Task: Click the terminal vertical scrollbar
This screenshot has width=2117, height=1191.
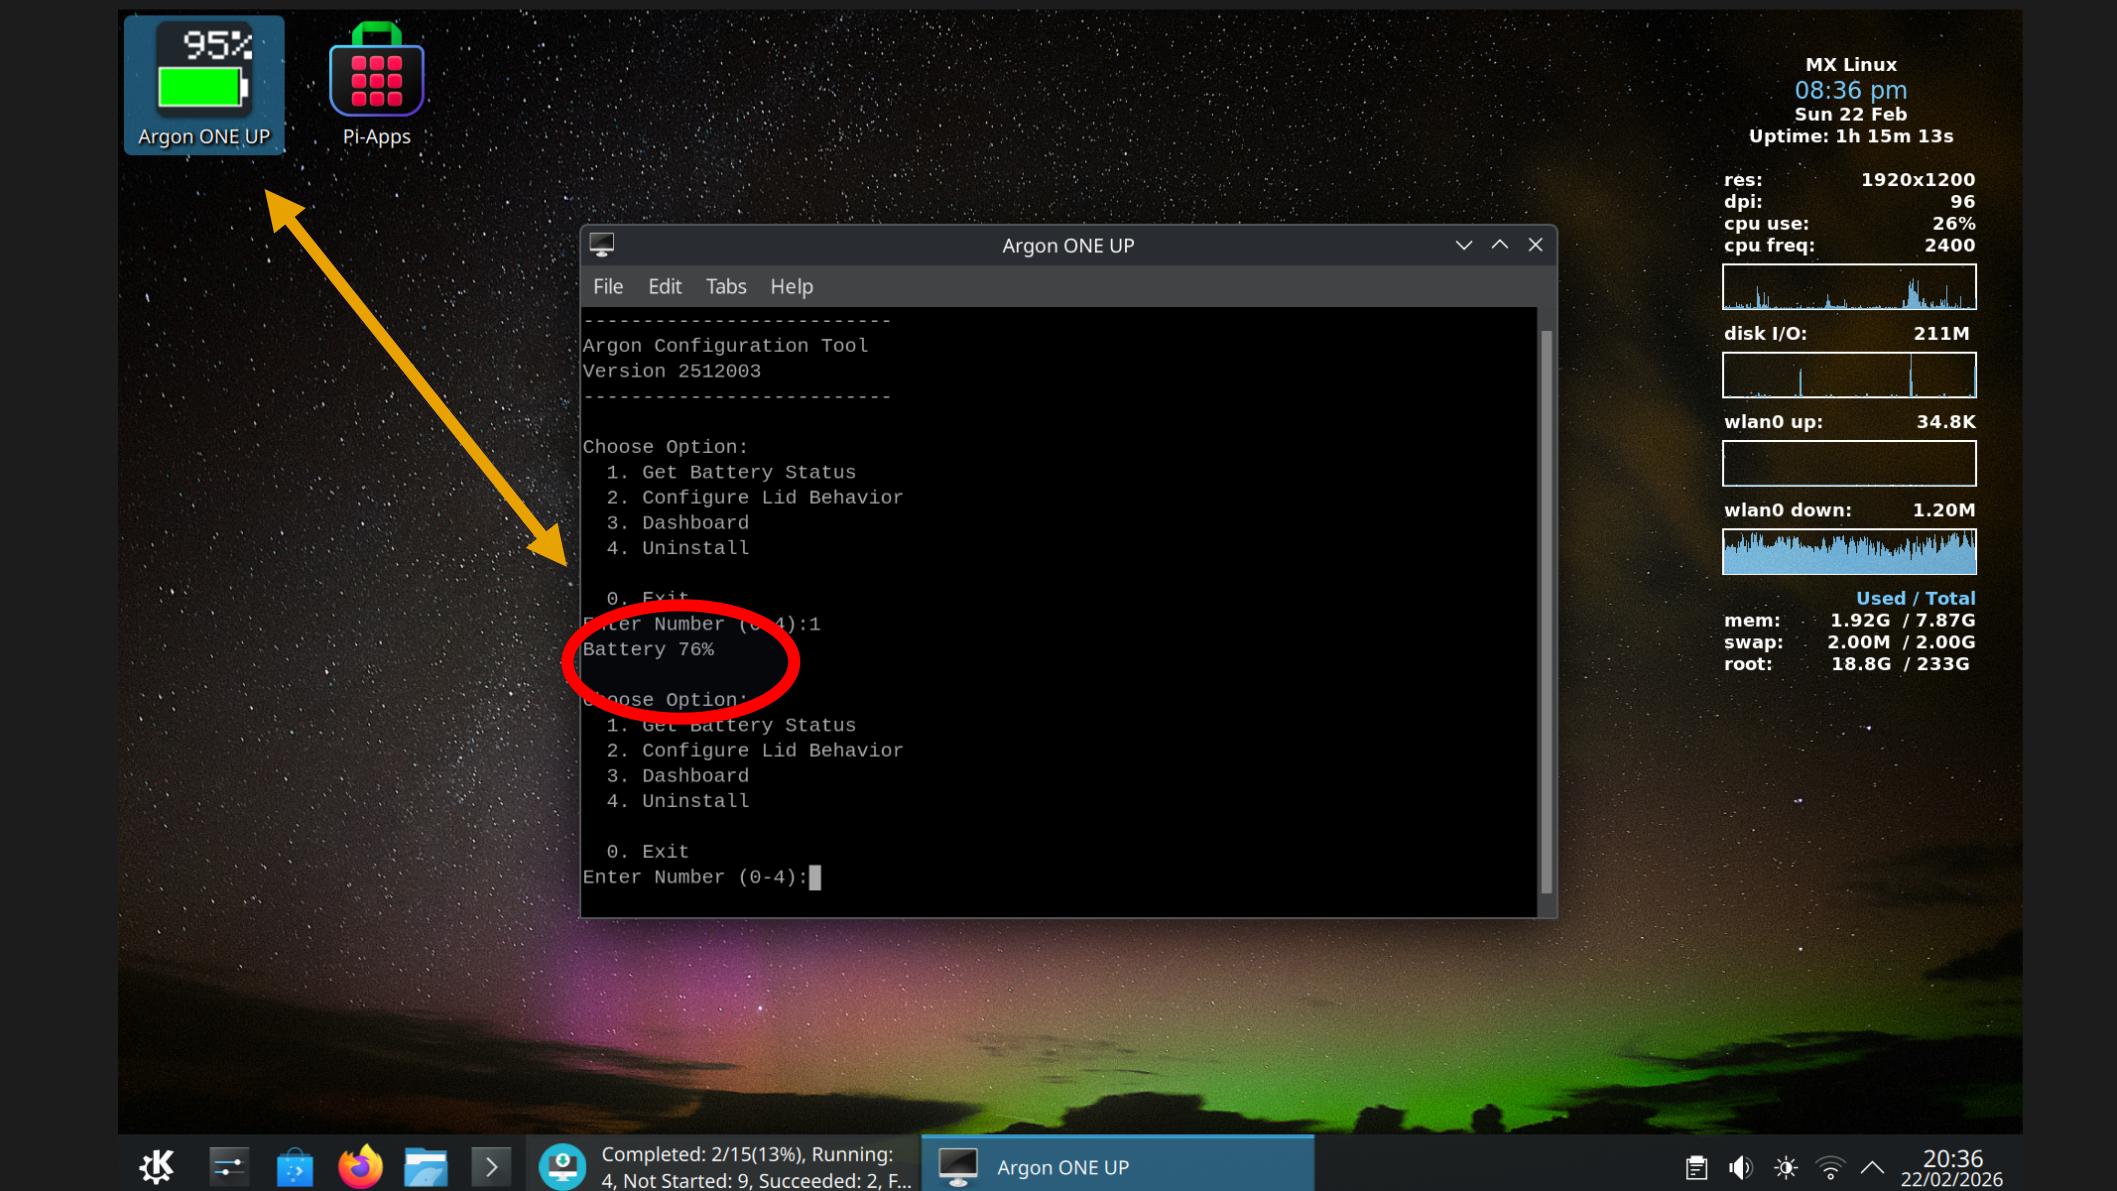Action: [x=1546, y=610]
